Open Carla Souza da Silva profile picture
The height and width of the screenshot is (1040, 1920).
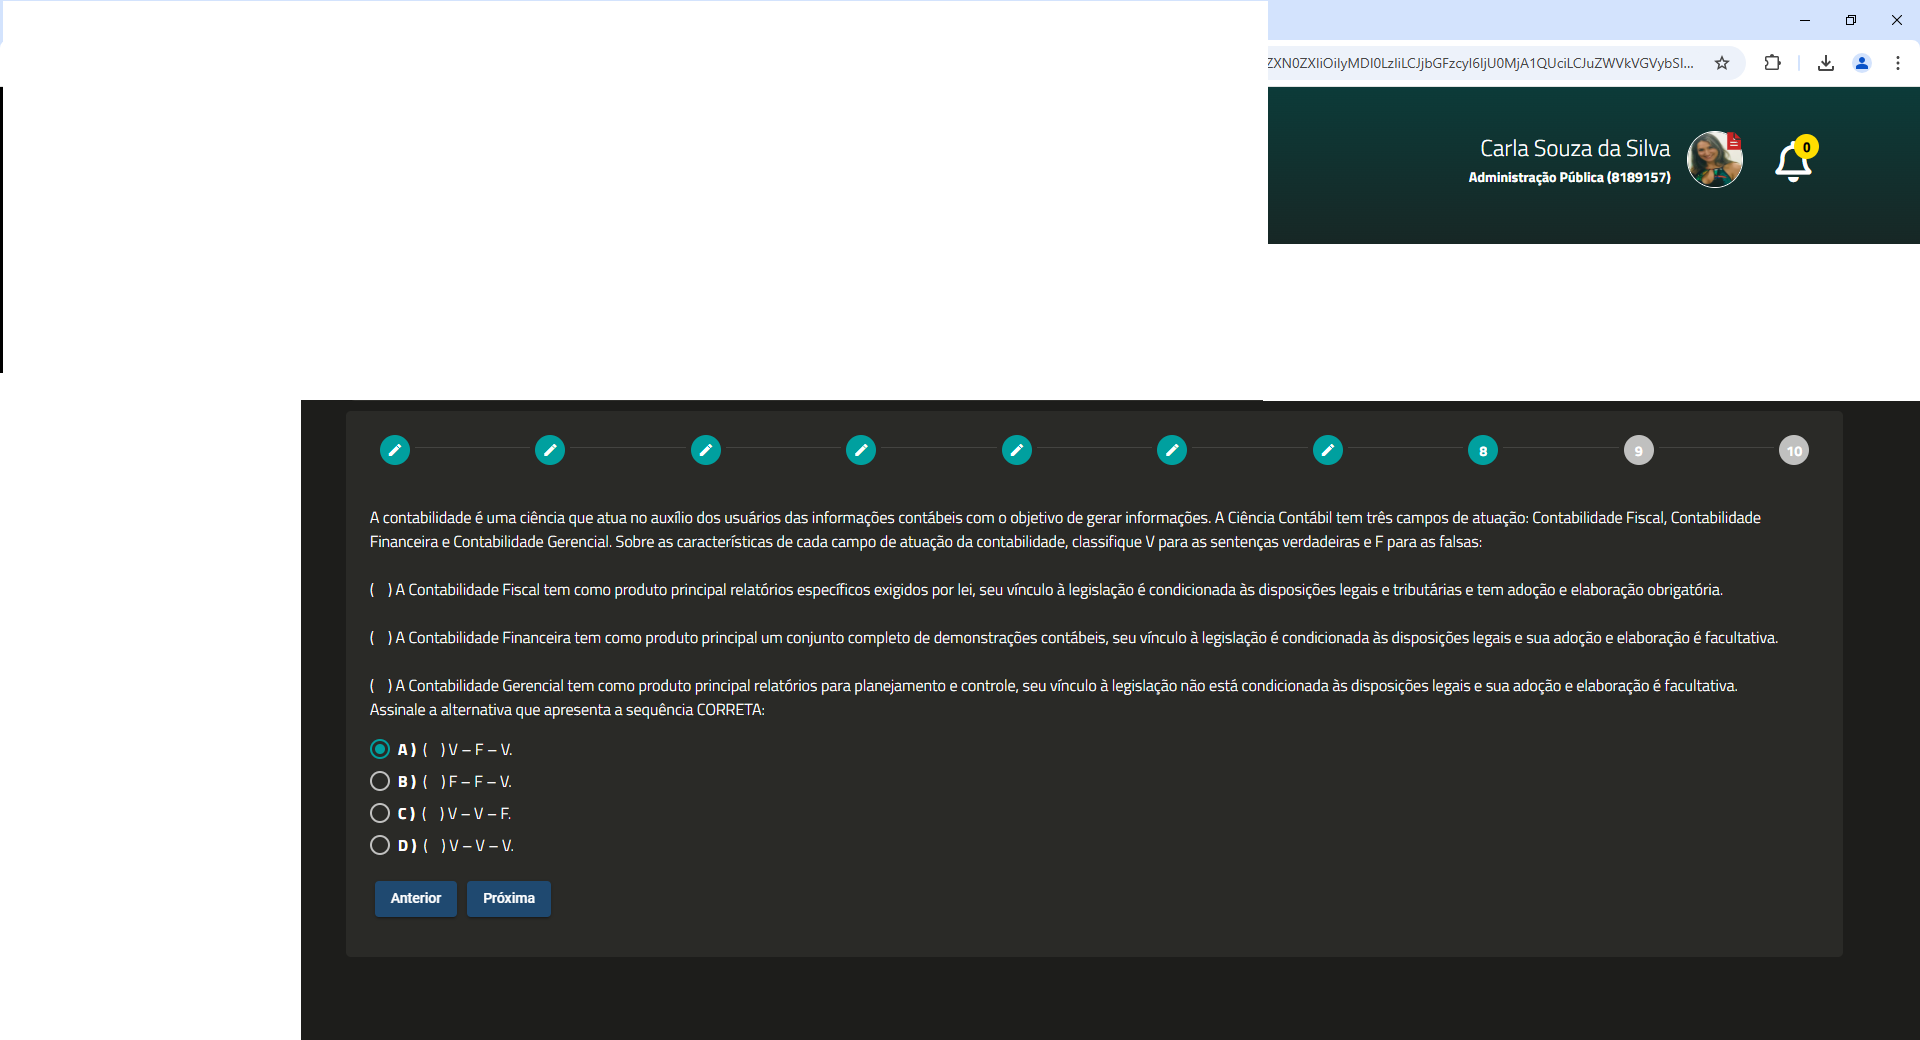click(x=1714, y=160)
